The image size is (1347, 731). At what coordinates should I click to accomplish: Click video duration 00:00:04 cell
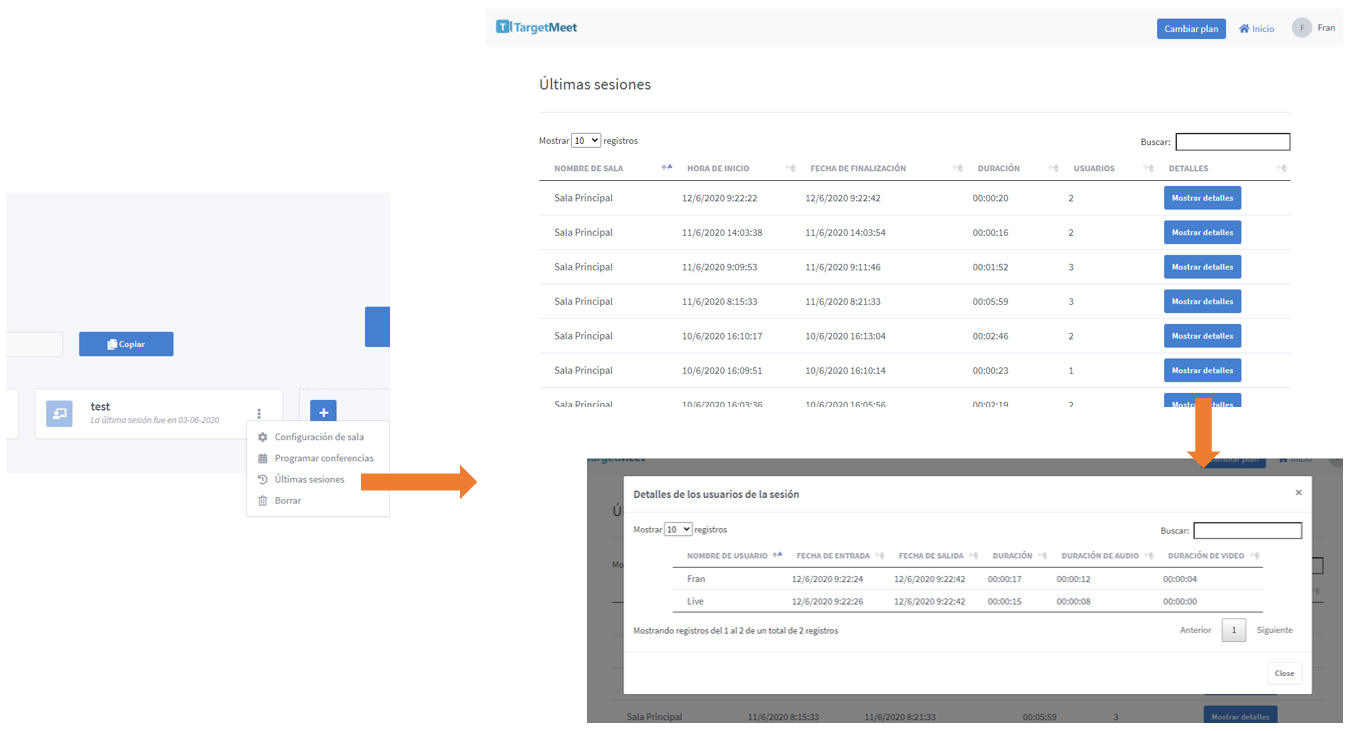tap(1180, 579)
